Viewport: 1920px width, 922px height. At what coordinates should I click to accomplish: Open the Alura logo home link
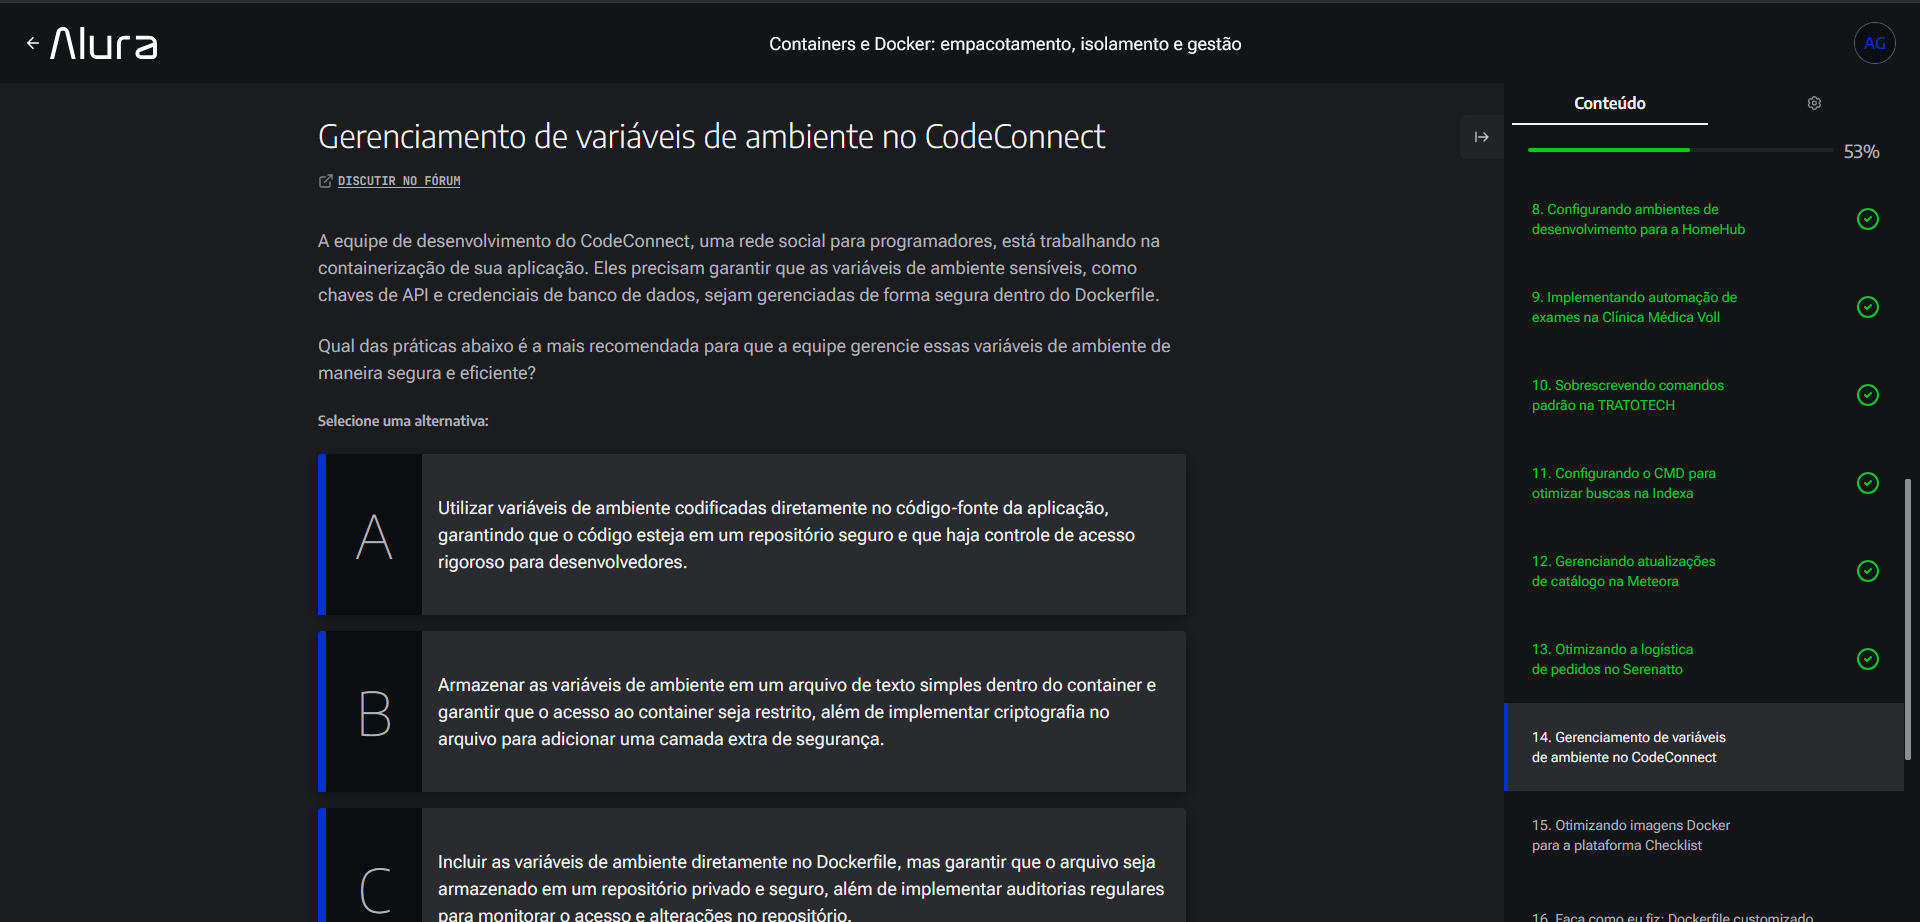[x=104, y=44]
